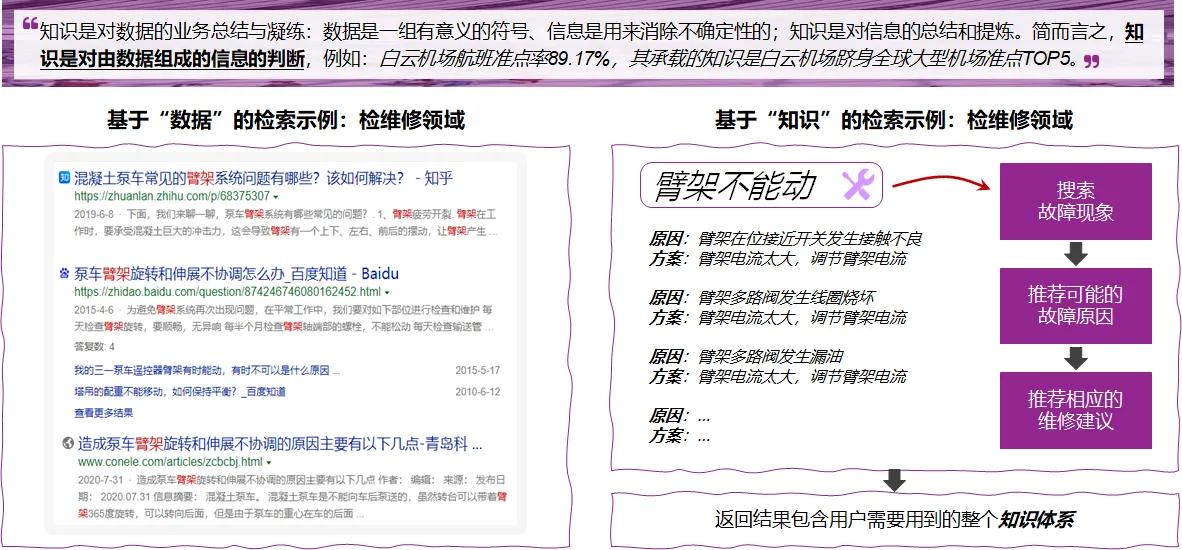1182x550 pixels.
Task: Open the result 泵车臂架旋转和伸展不协调怎么办_百度知道
Action: coord(237,273)
